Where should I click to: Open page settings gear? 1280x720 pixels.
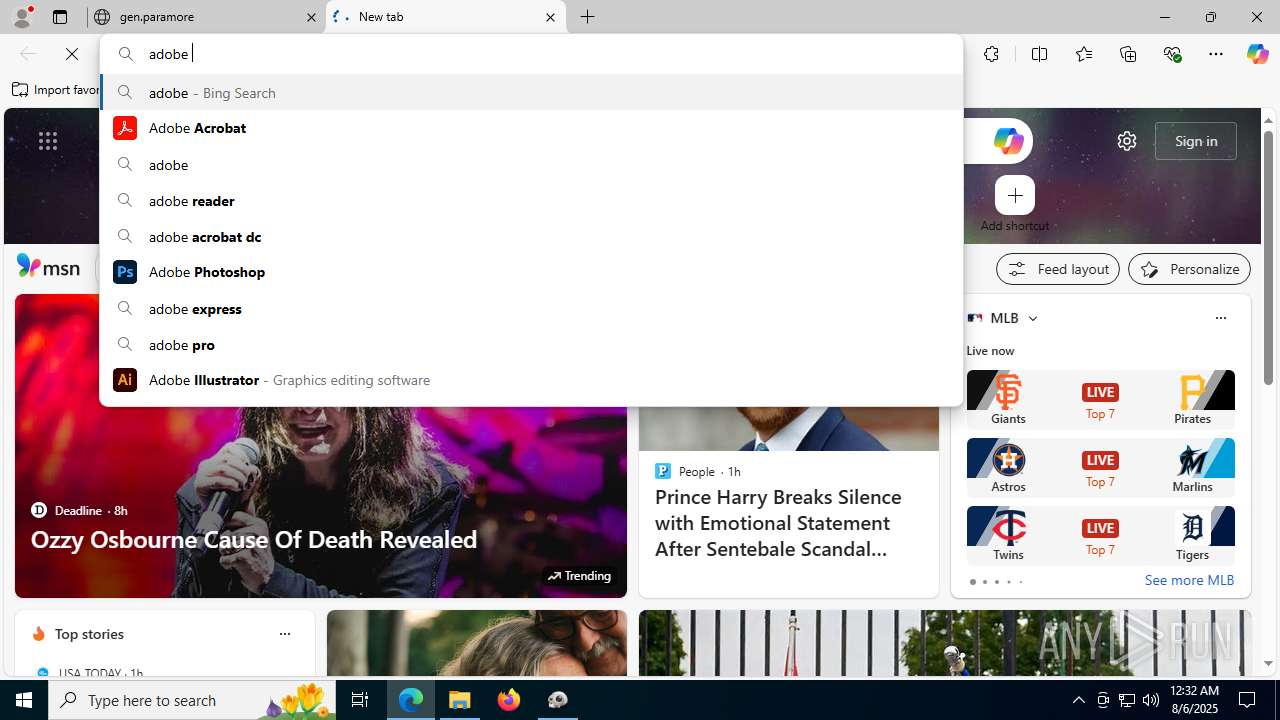click(x=1127, y=141)
